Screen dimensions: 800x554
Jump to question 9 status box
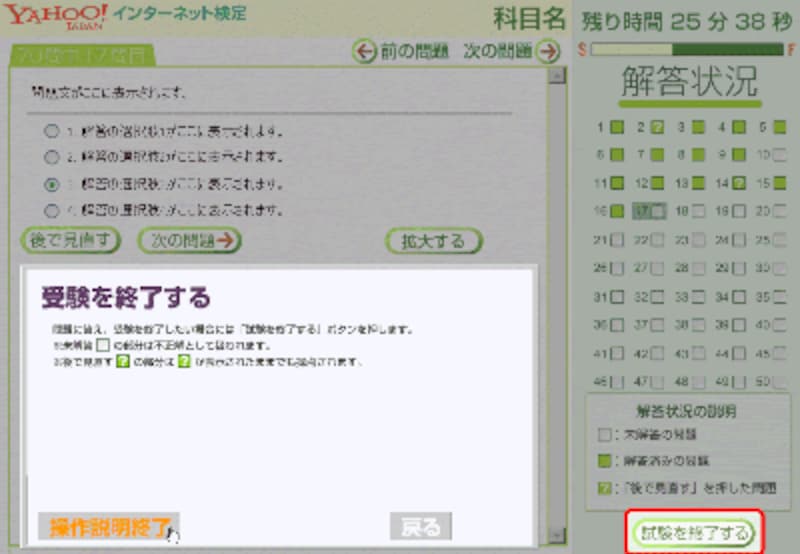coord(739,155)
